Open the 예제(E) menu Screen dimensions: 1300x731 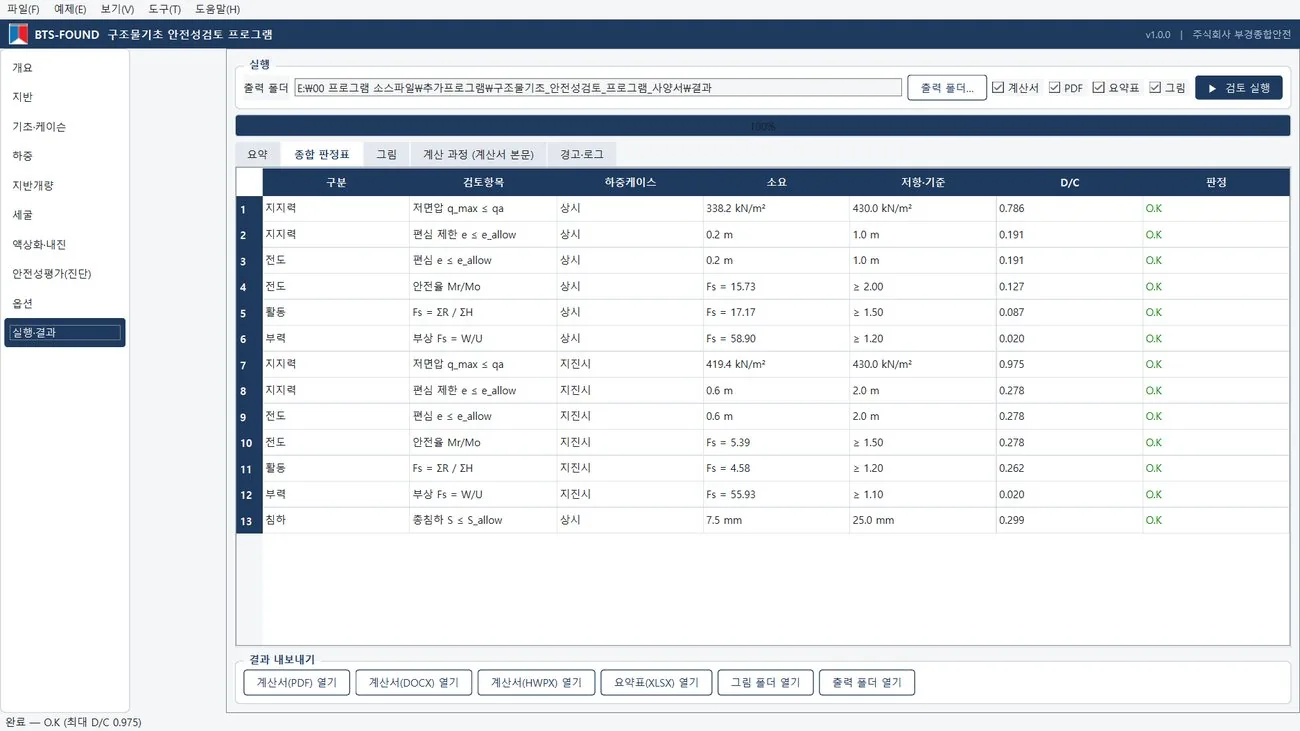70,9
